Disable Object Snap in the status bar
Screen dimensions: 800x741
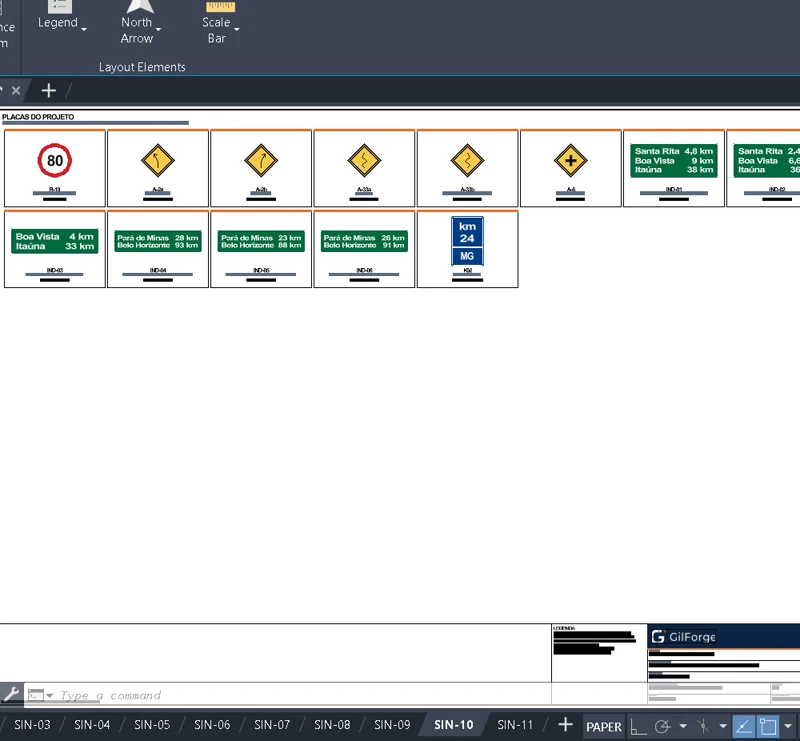pos(768,726)
